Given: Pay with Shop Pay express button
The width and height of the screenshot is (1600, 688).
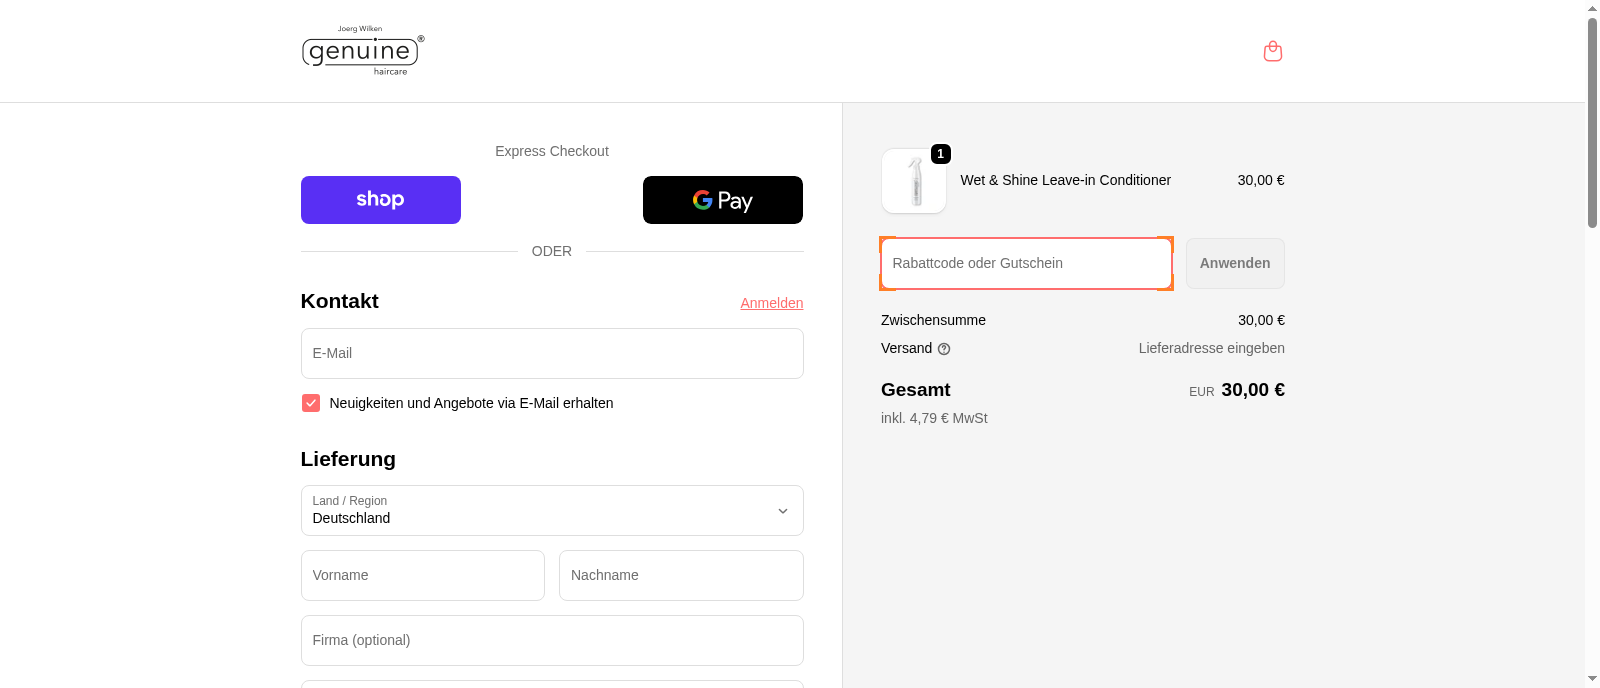Looking at the screenshot, I should (381, 200).
